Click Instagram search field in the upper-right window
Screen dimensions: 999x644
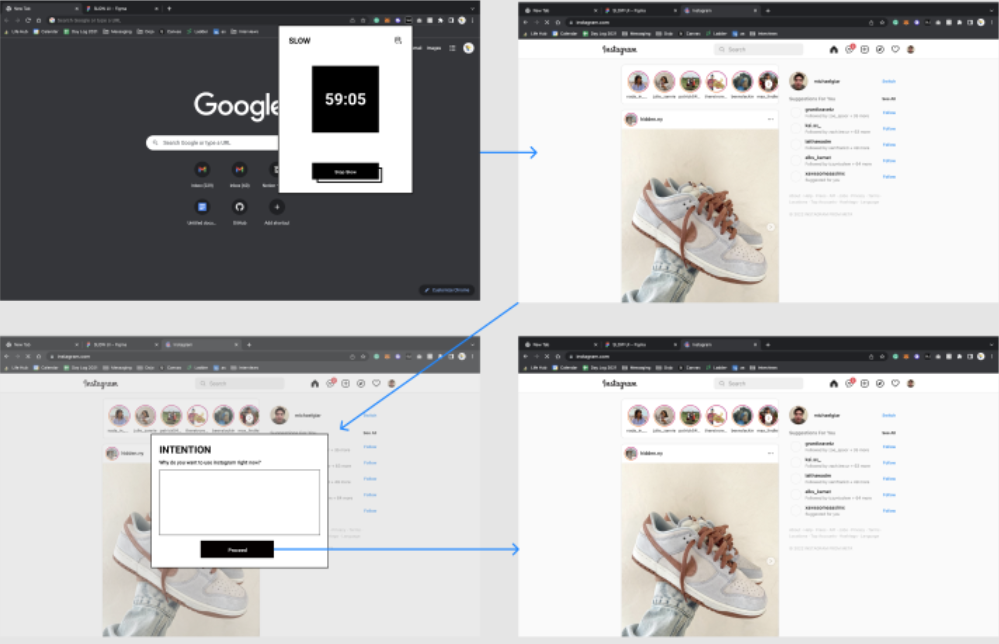(x=758, y=49)
